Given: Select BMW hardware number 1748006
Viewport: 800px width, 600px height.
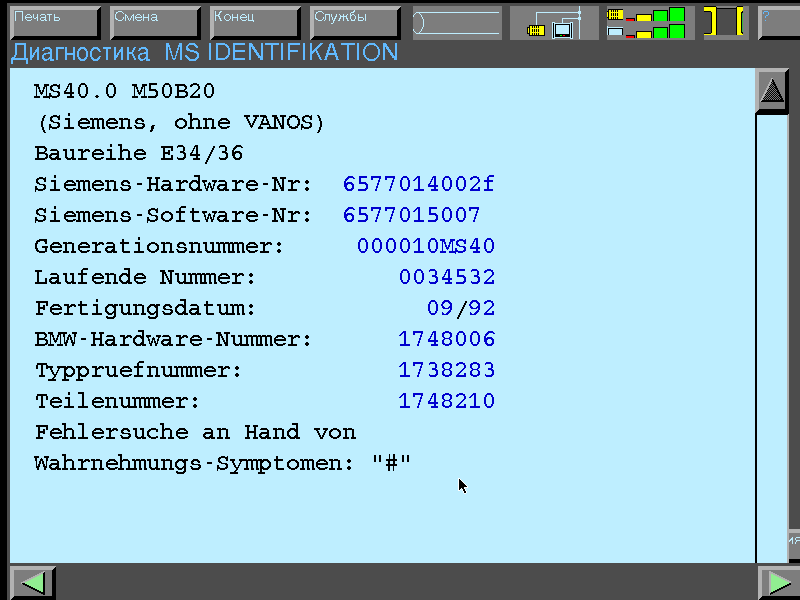Looking at the screenshot, I should tap(447, 339).
